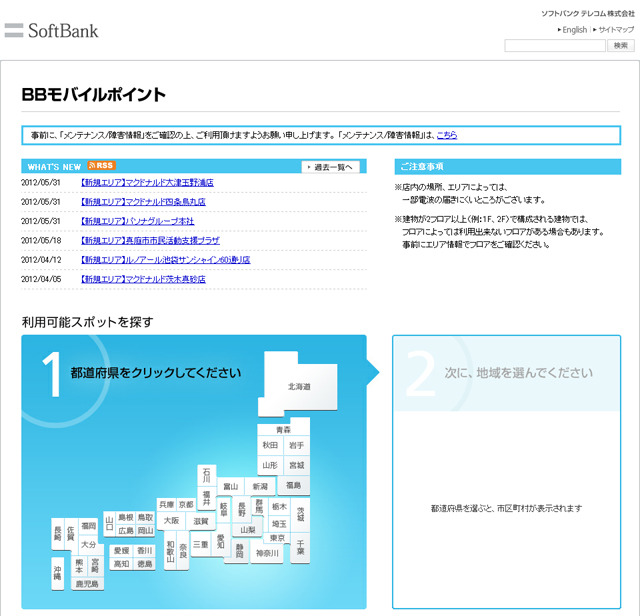This screenshot has width=640, height=616.
Task: Open the サイトマップ sitemap link
Action: pyautogui.click(x=616, y=30)
